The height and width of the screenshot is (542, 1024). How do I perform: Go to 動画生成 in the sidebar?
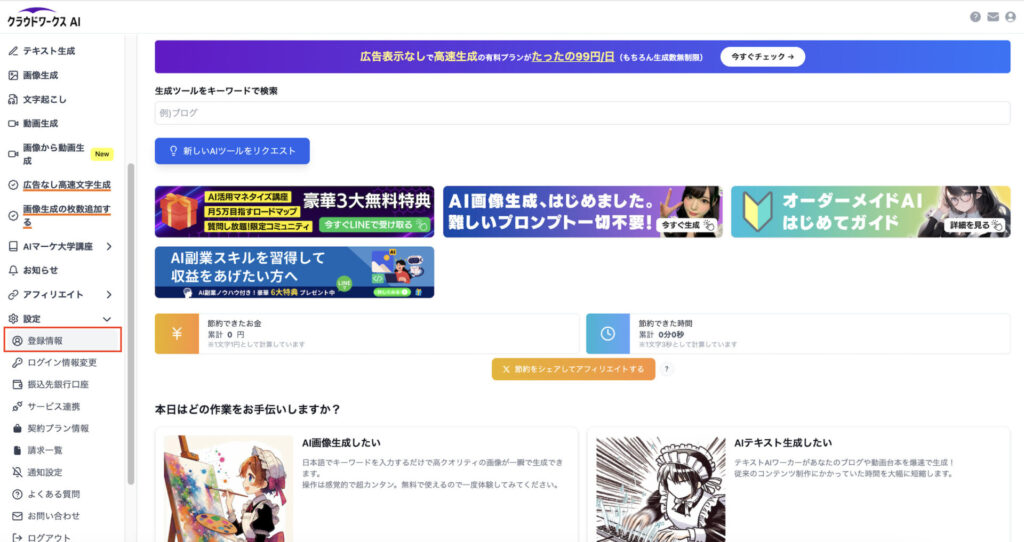[x=40, y=123]
